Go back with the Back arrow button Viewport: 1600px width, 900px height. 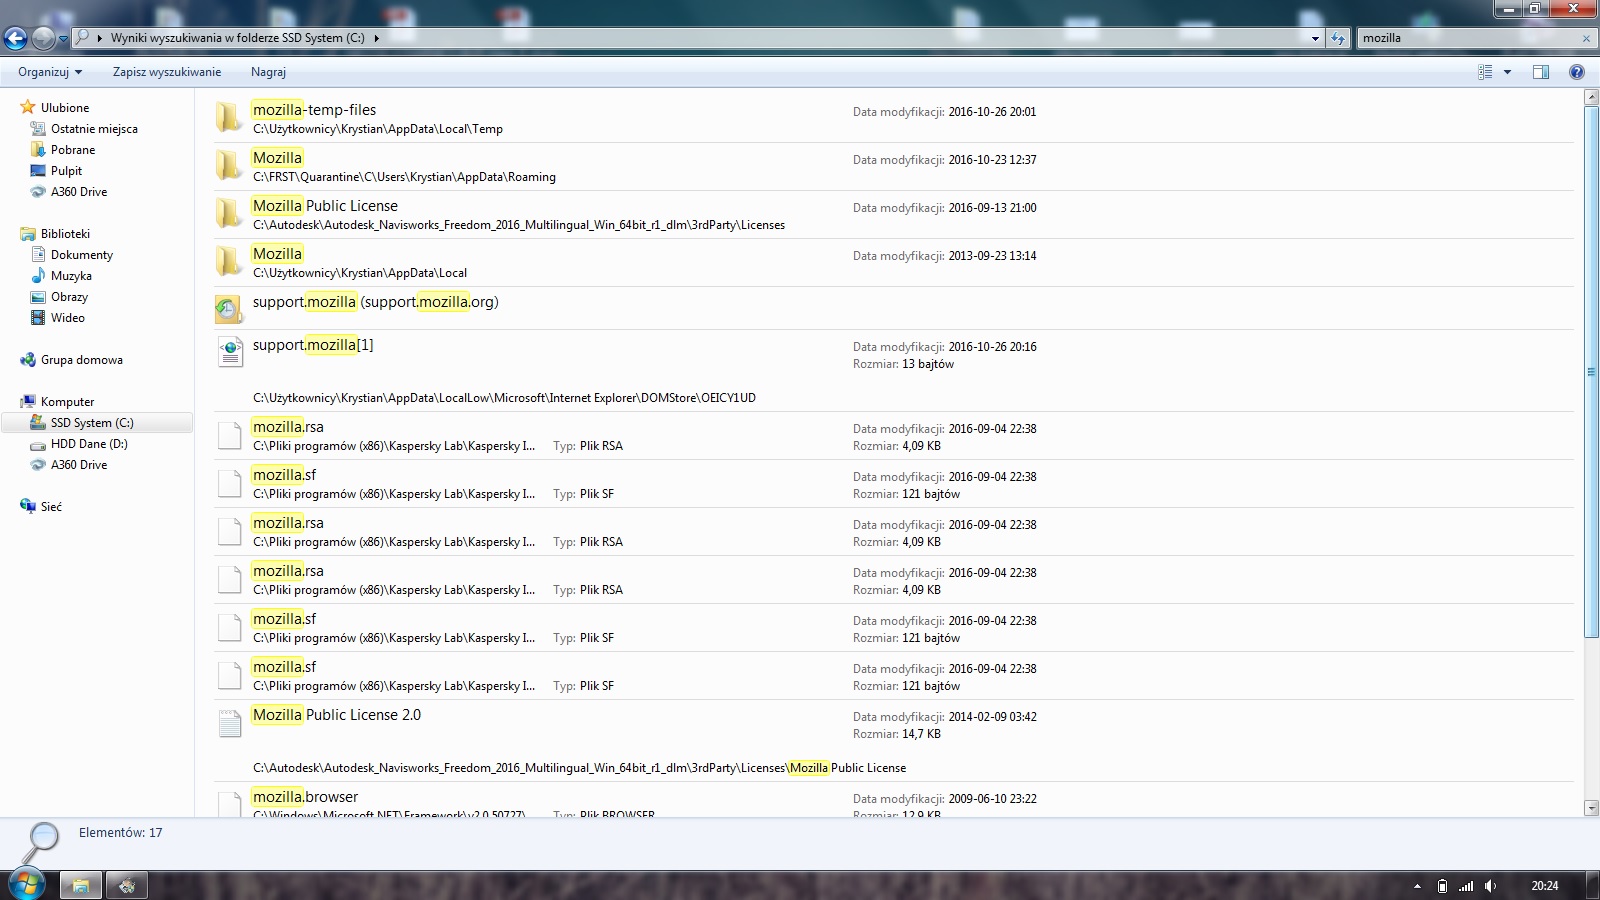15,38
